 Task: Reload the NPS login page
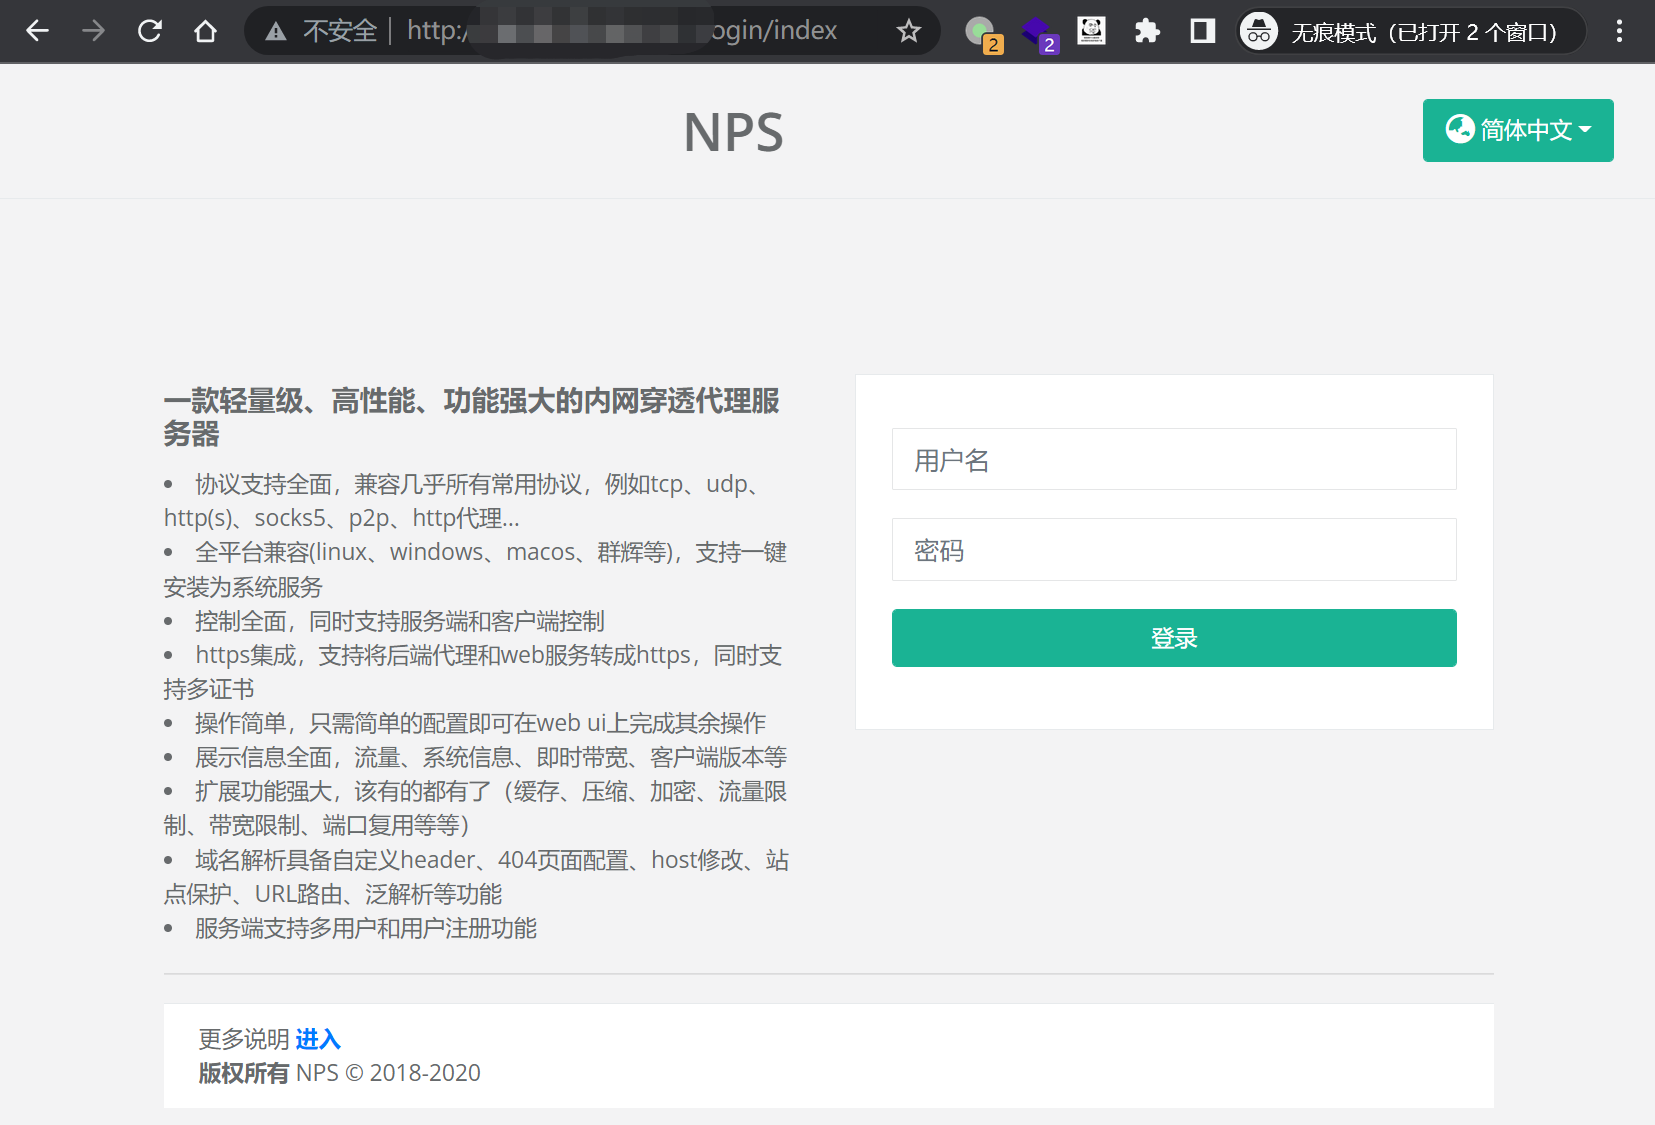[150, 31]
